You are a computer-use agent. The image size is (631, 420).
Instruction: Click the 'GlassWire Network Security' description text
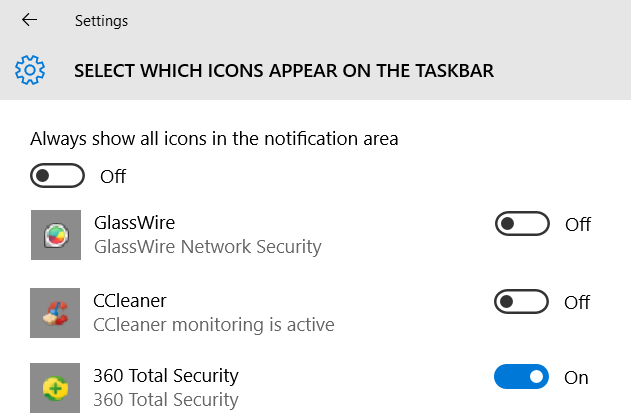[x=207, y=246]
